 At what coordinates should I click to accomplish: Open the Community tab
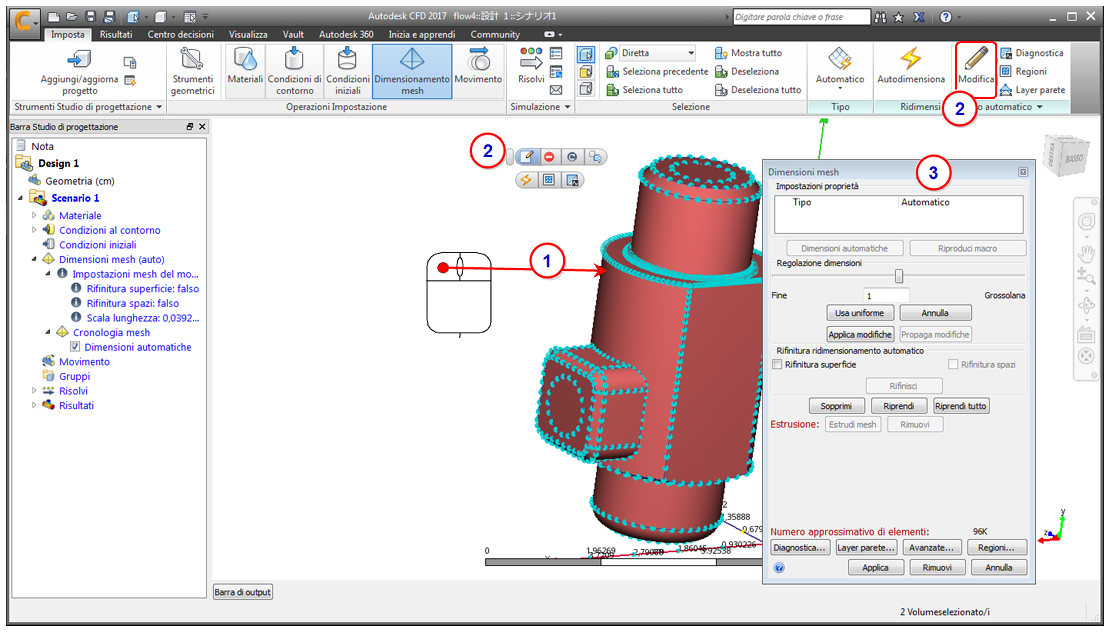click(495, 35)
